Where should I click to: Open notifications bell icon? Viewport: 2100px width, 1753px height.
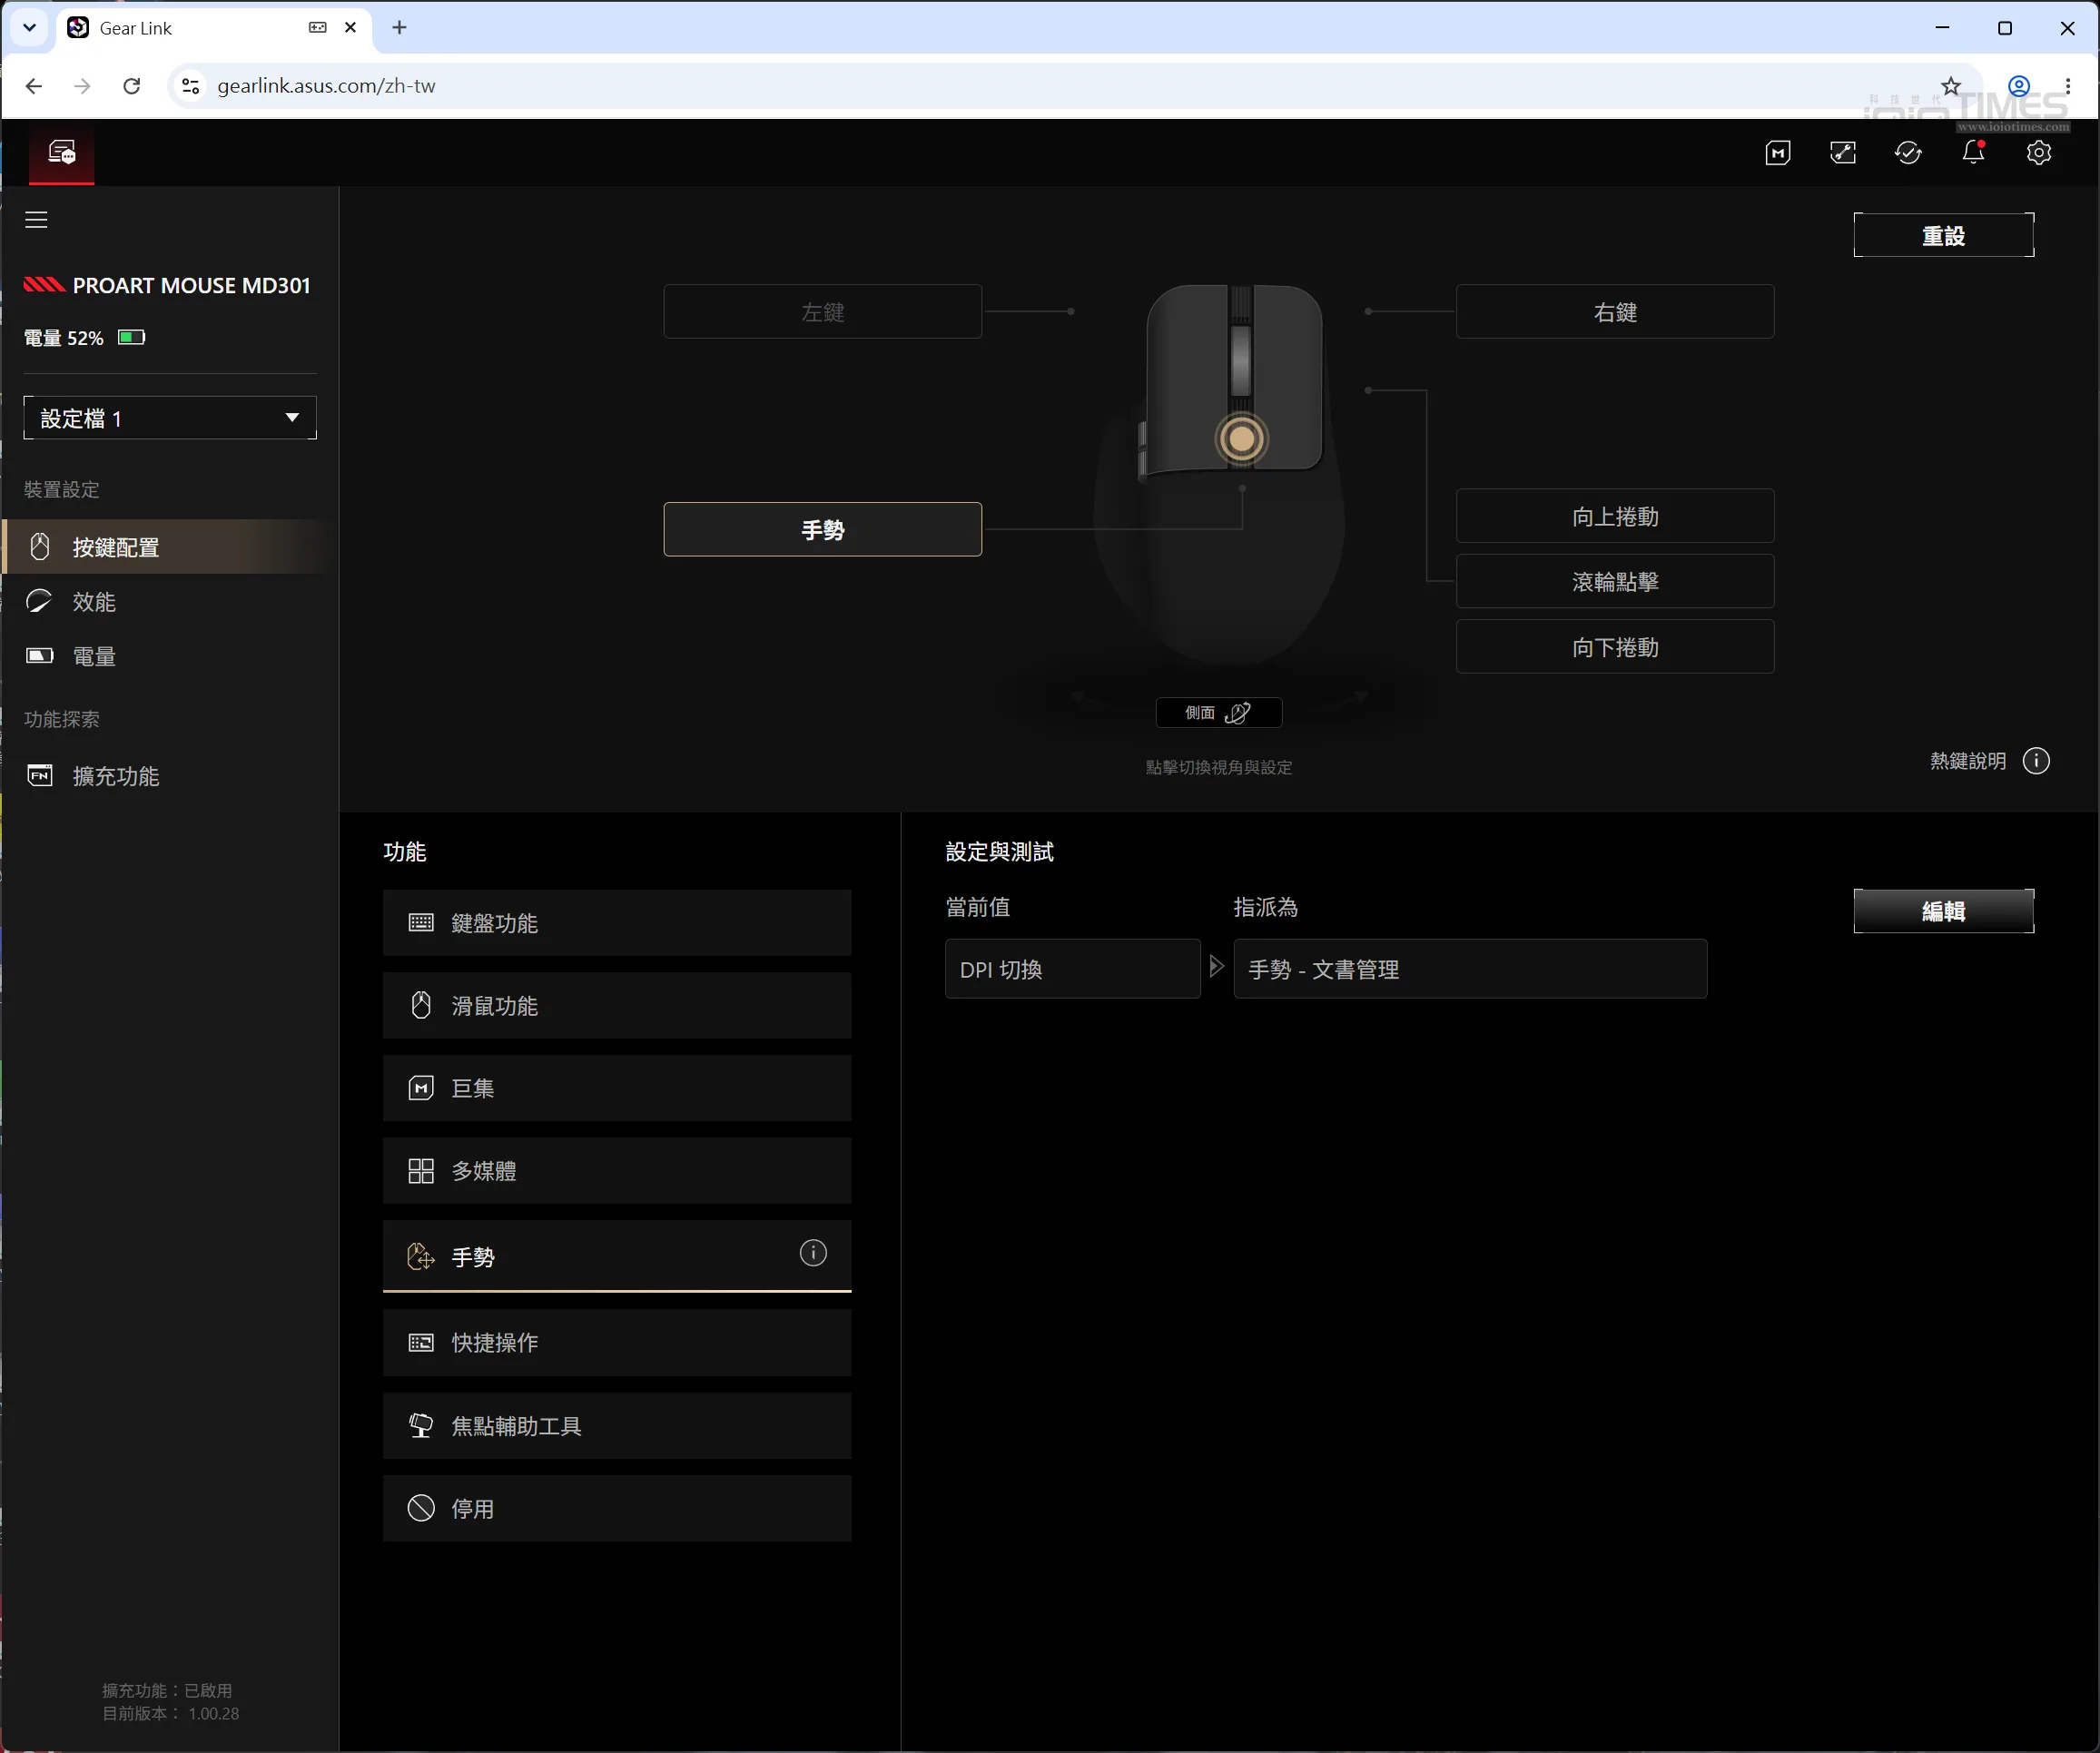1973,152
